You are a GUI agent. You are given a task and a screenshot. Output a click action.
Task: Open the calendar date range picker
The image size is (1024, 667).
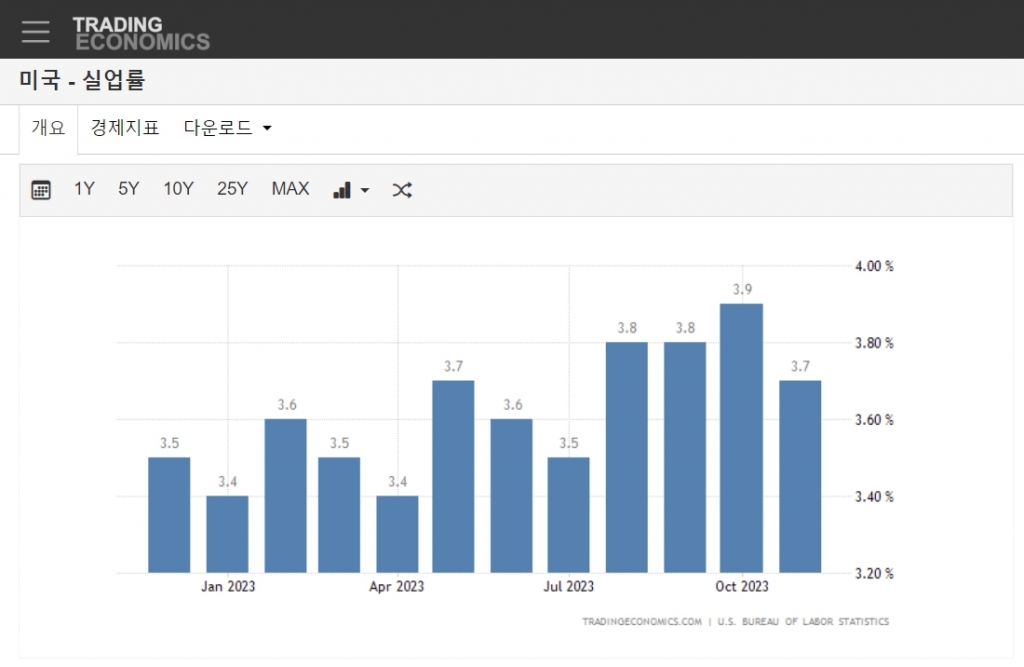[x=41, y=190]
